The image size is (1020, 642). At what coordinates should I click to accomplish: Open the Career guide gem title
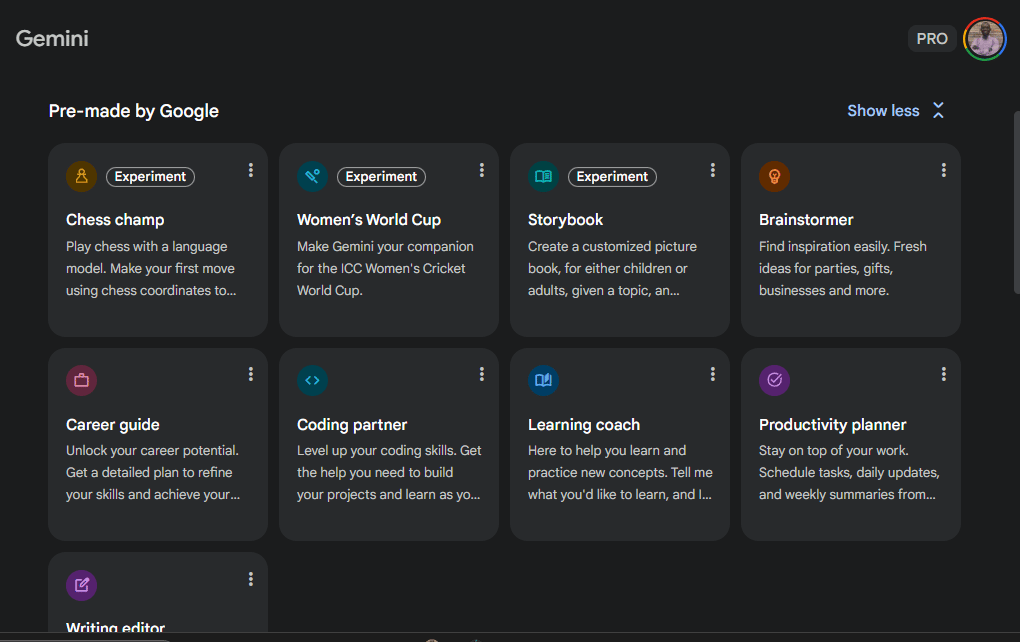point(112,425)
